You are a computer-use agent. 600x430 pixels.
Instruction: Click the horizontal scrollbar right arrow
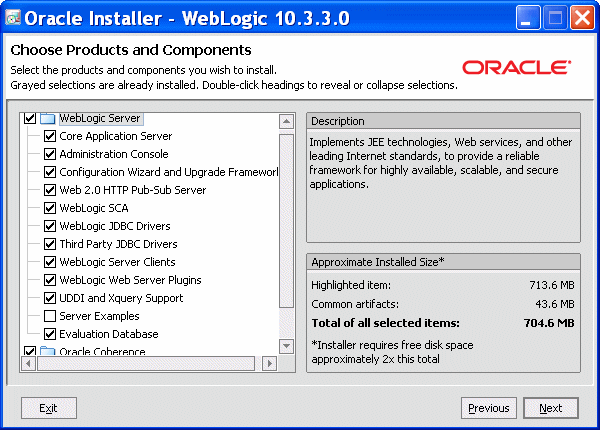(x=269, y=363)
